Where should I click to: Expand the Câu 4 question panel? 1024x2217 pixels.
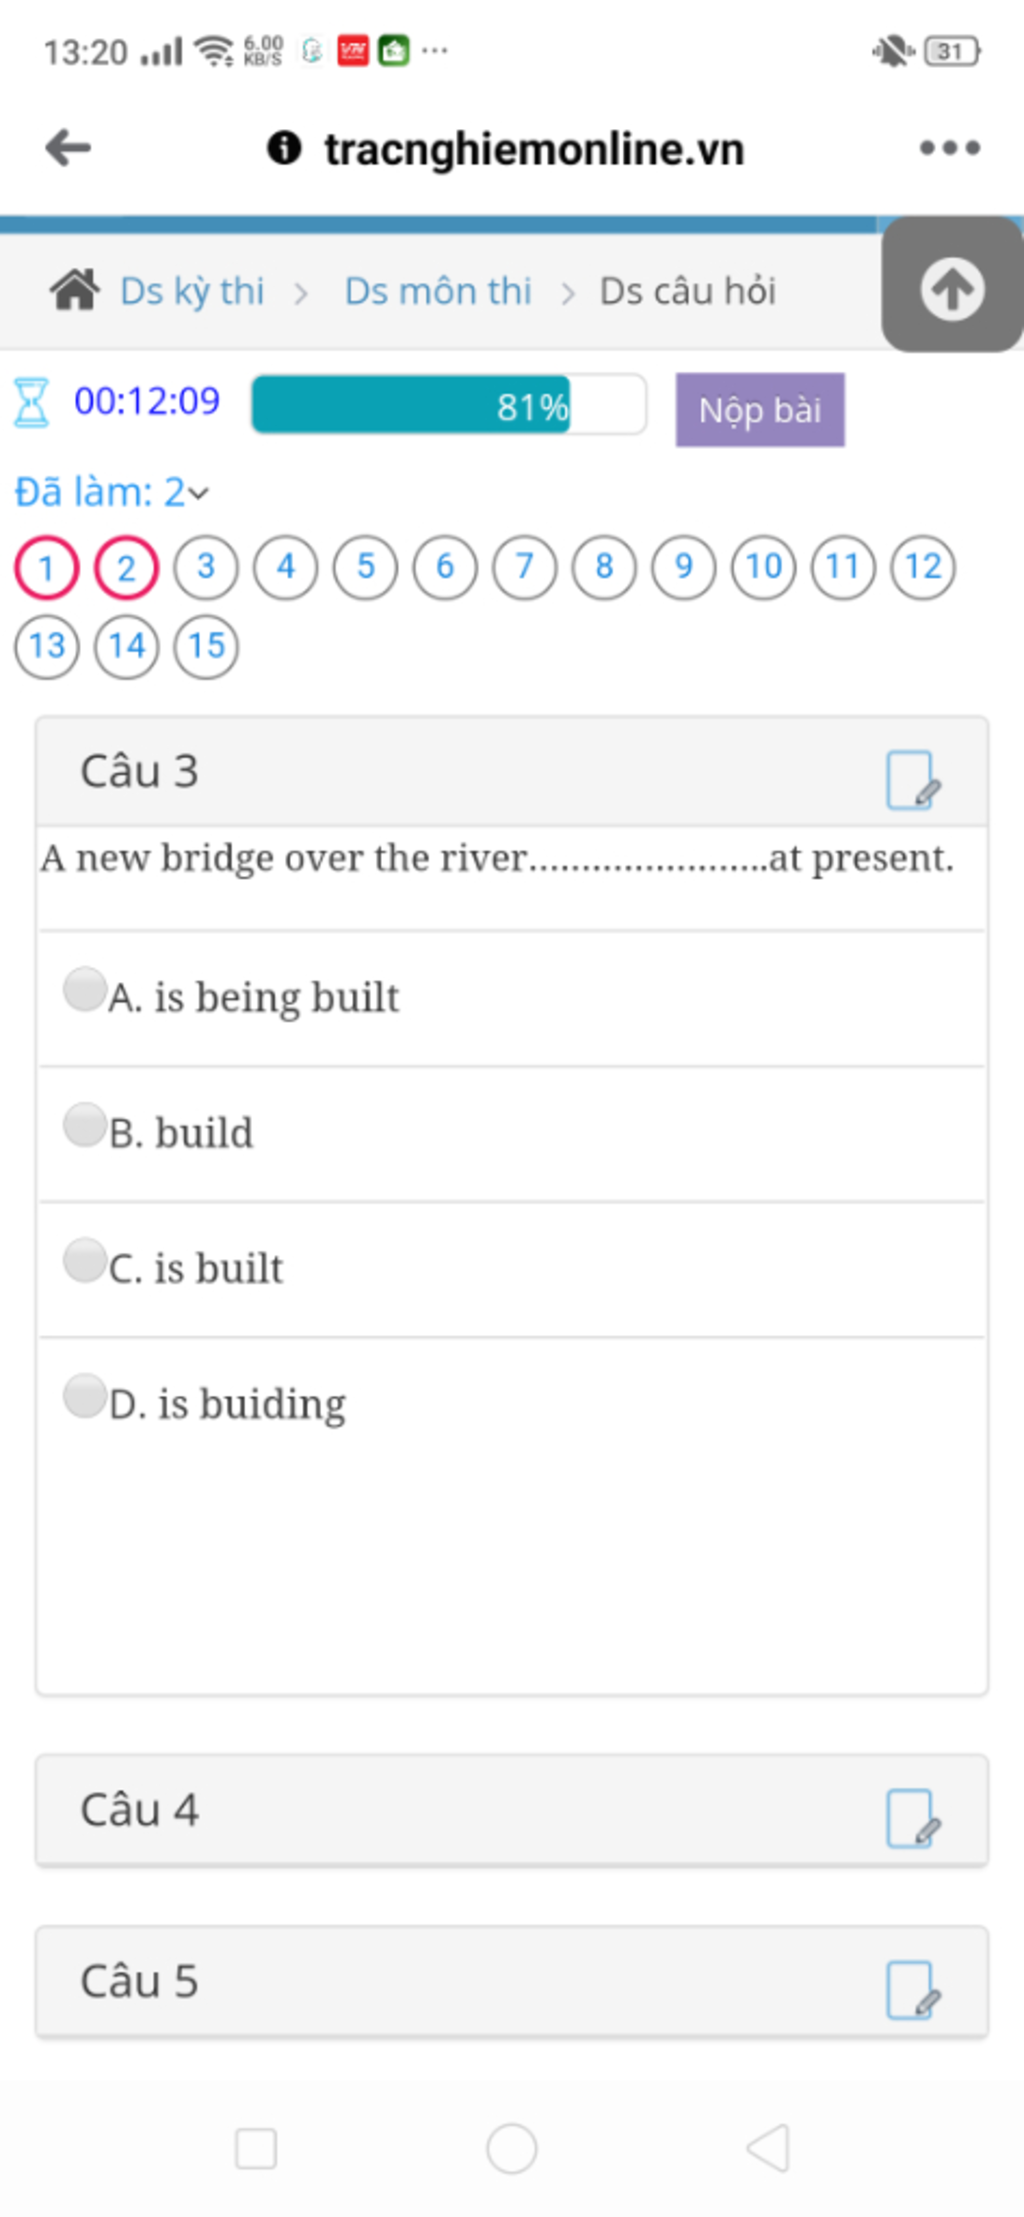coord(512,1810)
